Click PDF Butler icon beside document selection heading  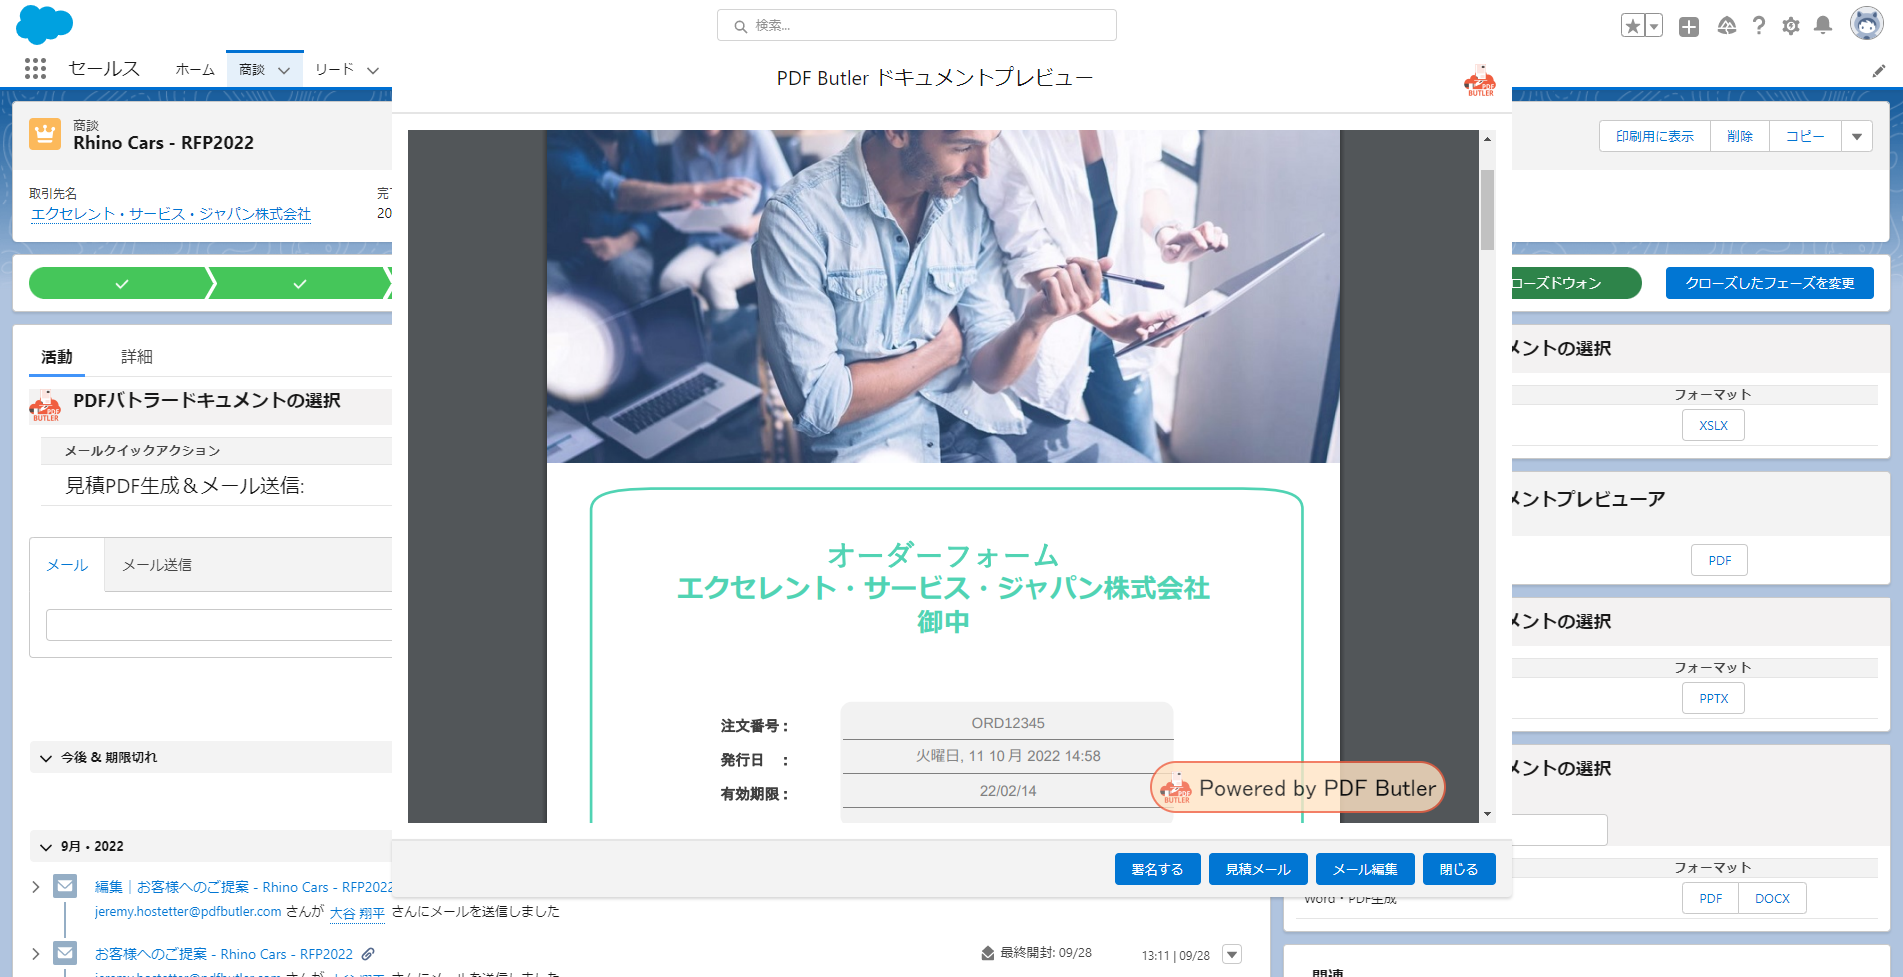click(45, 405)
